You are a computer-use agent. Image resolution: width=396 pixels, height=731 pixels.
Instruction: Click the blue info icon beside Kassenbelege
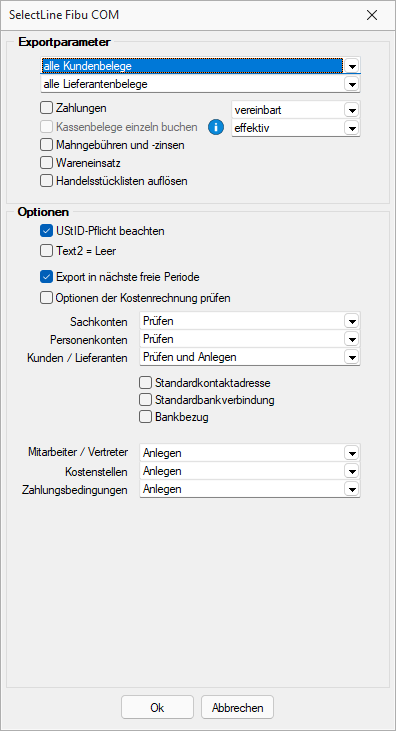(x=216, y=127)
